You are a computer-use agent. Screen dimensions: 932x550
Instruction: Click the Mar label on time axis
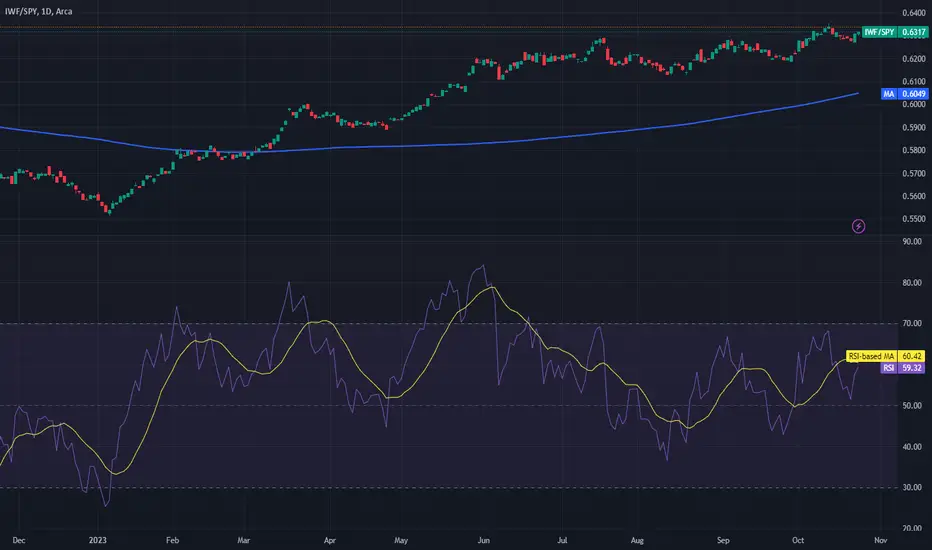pos(244,540)
